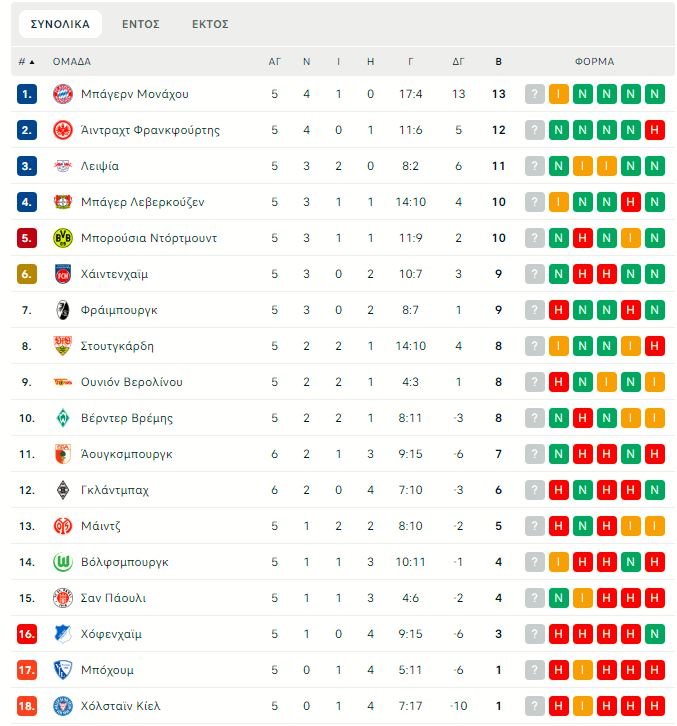Open the Ουνιόν Βερολίνου team link
Screen dimensions: 677x726
coord(131,382)
